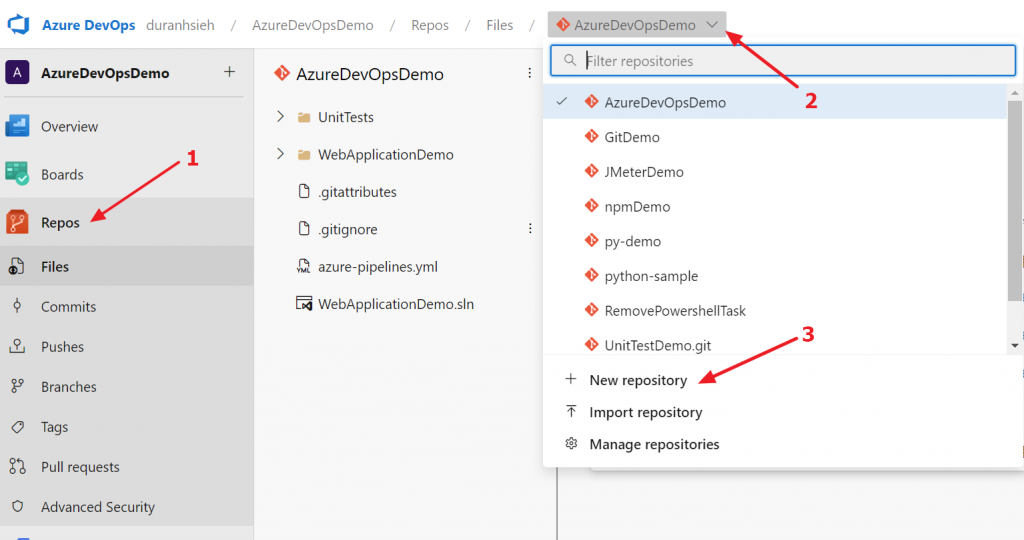This screenshot has width=1024, height=540.
Task: Open AzureDevOpsDemo project breadcrumb
Action: (x=313, y=25)
